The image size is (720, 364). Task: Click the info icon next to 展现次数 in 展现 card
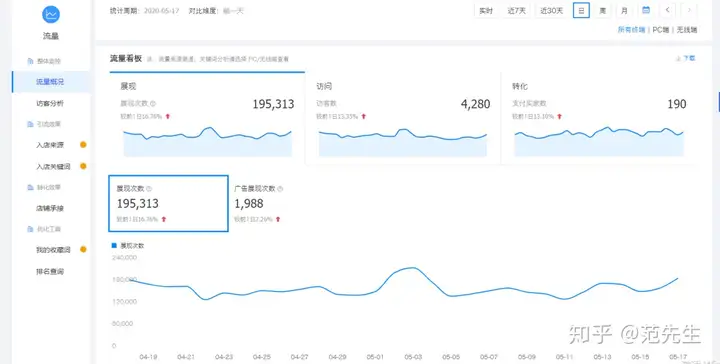click(153, 104)
